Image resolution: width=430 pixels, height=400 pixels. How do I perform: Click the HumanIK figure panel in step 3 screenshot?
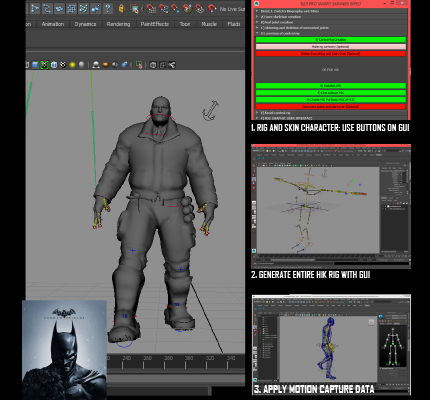393,346
